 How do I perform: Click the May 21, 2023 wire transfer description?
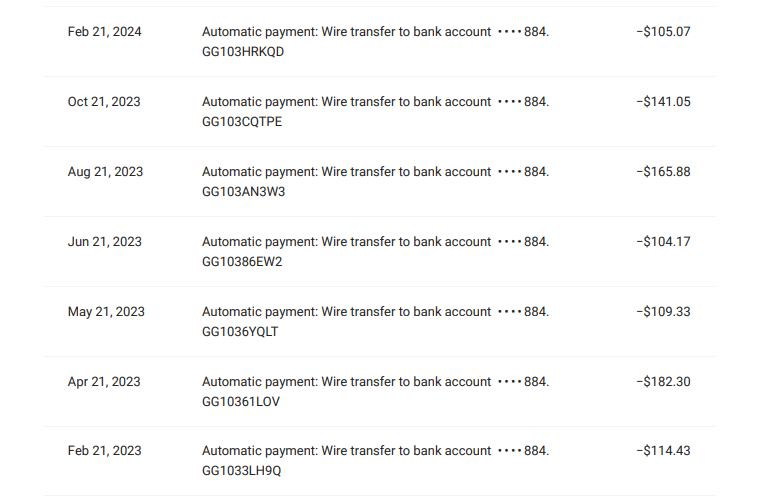point(376,312)
